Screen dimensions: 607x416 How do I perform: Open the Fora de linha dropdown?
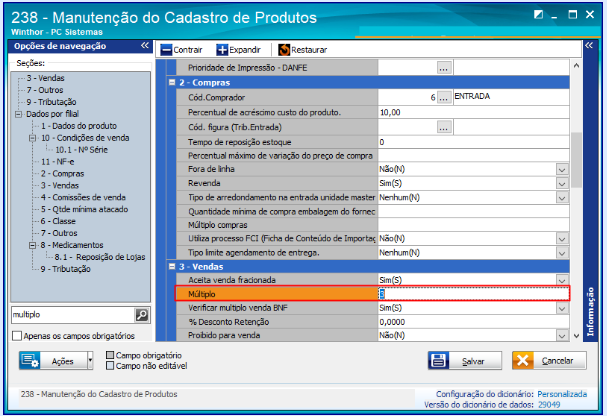click(x=562, y=169)
